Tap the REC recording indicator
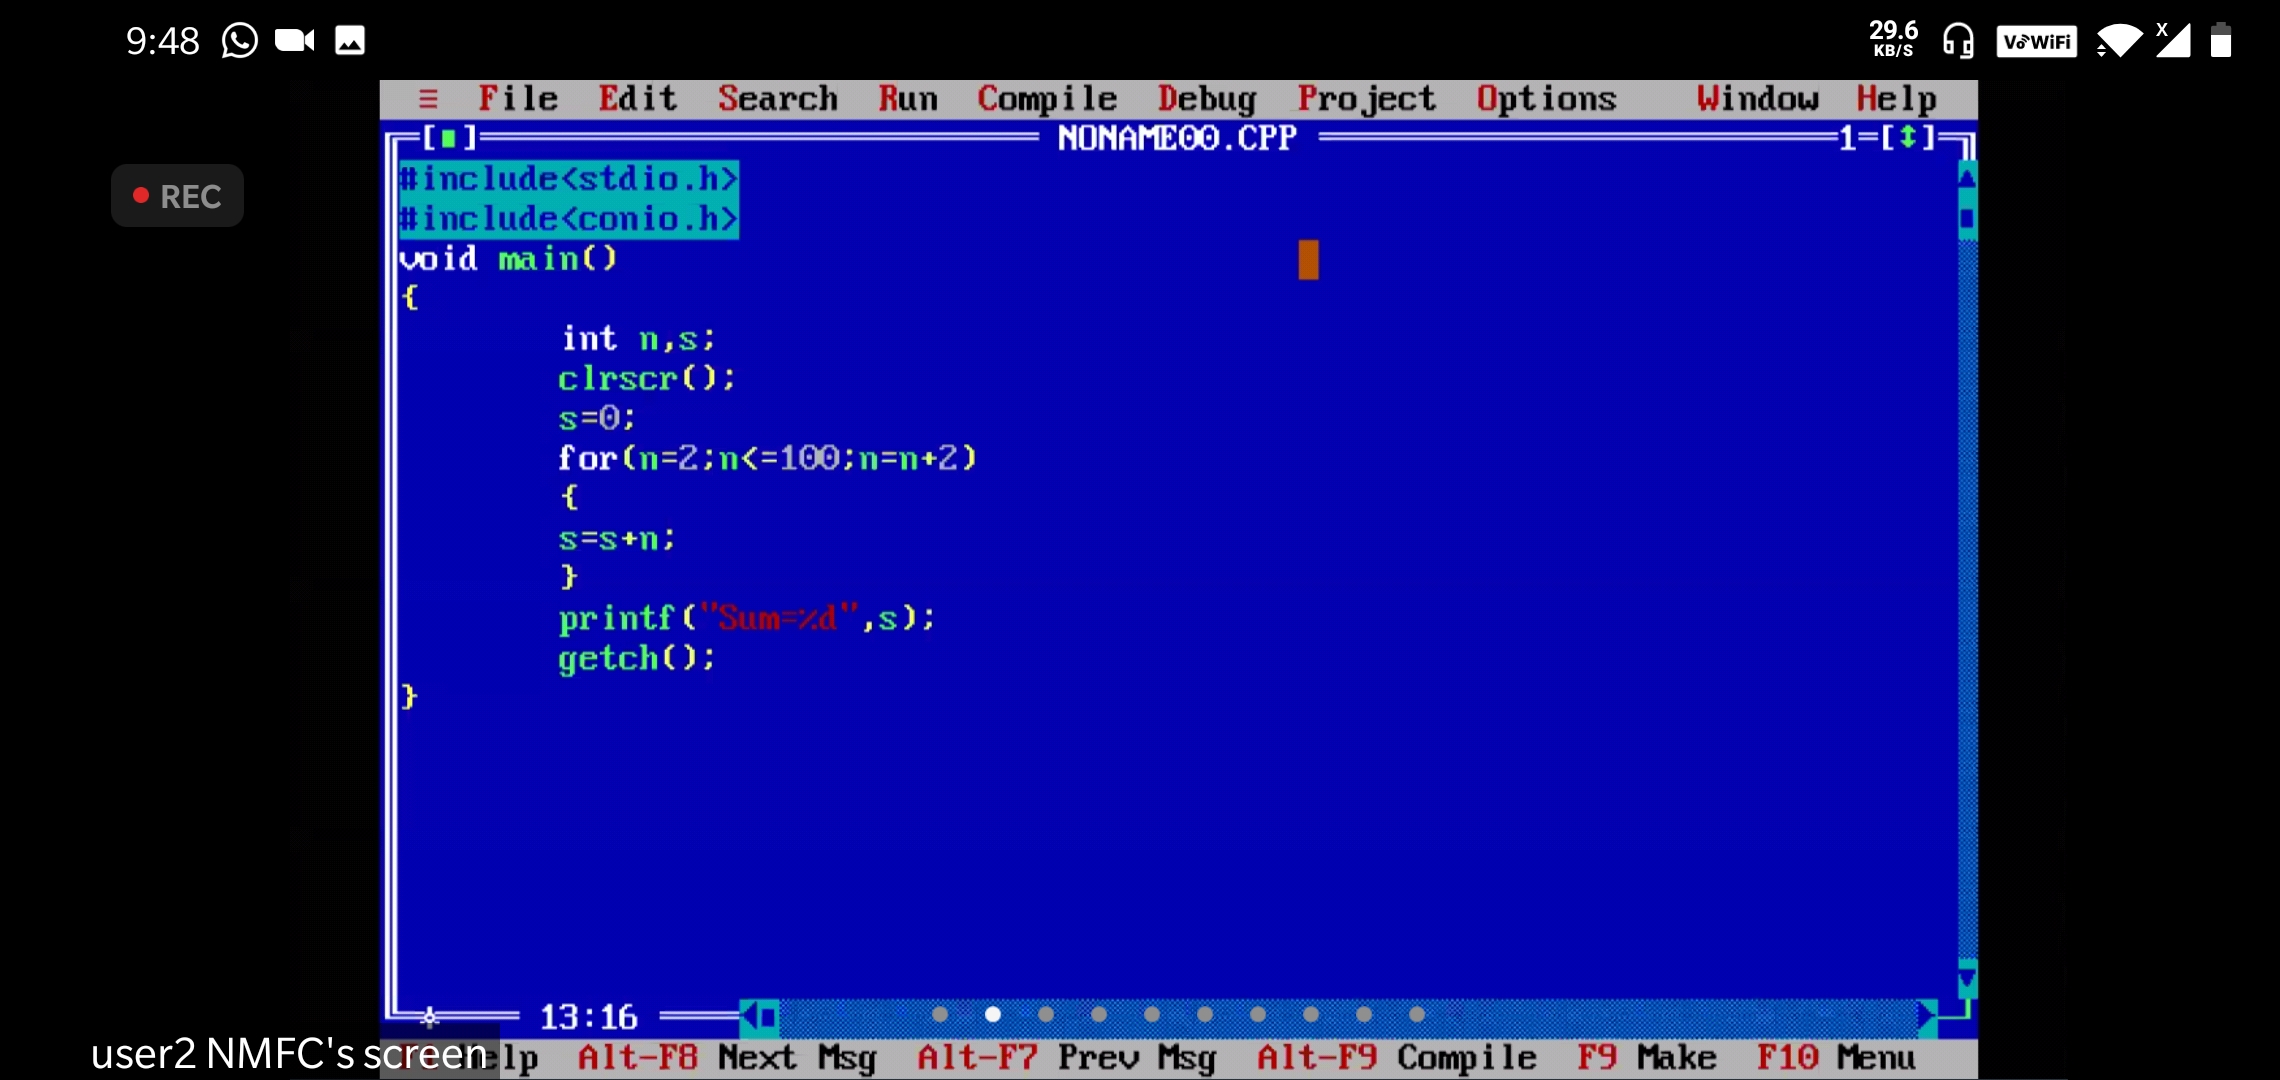 177,196
